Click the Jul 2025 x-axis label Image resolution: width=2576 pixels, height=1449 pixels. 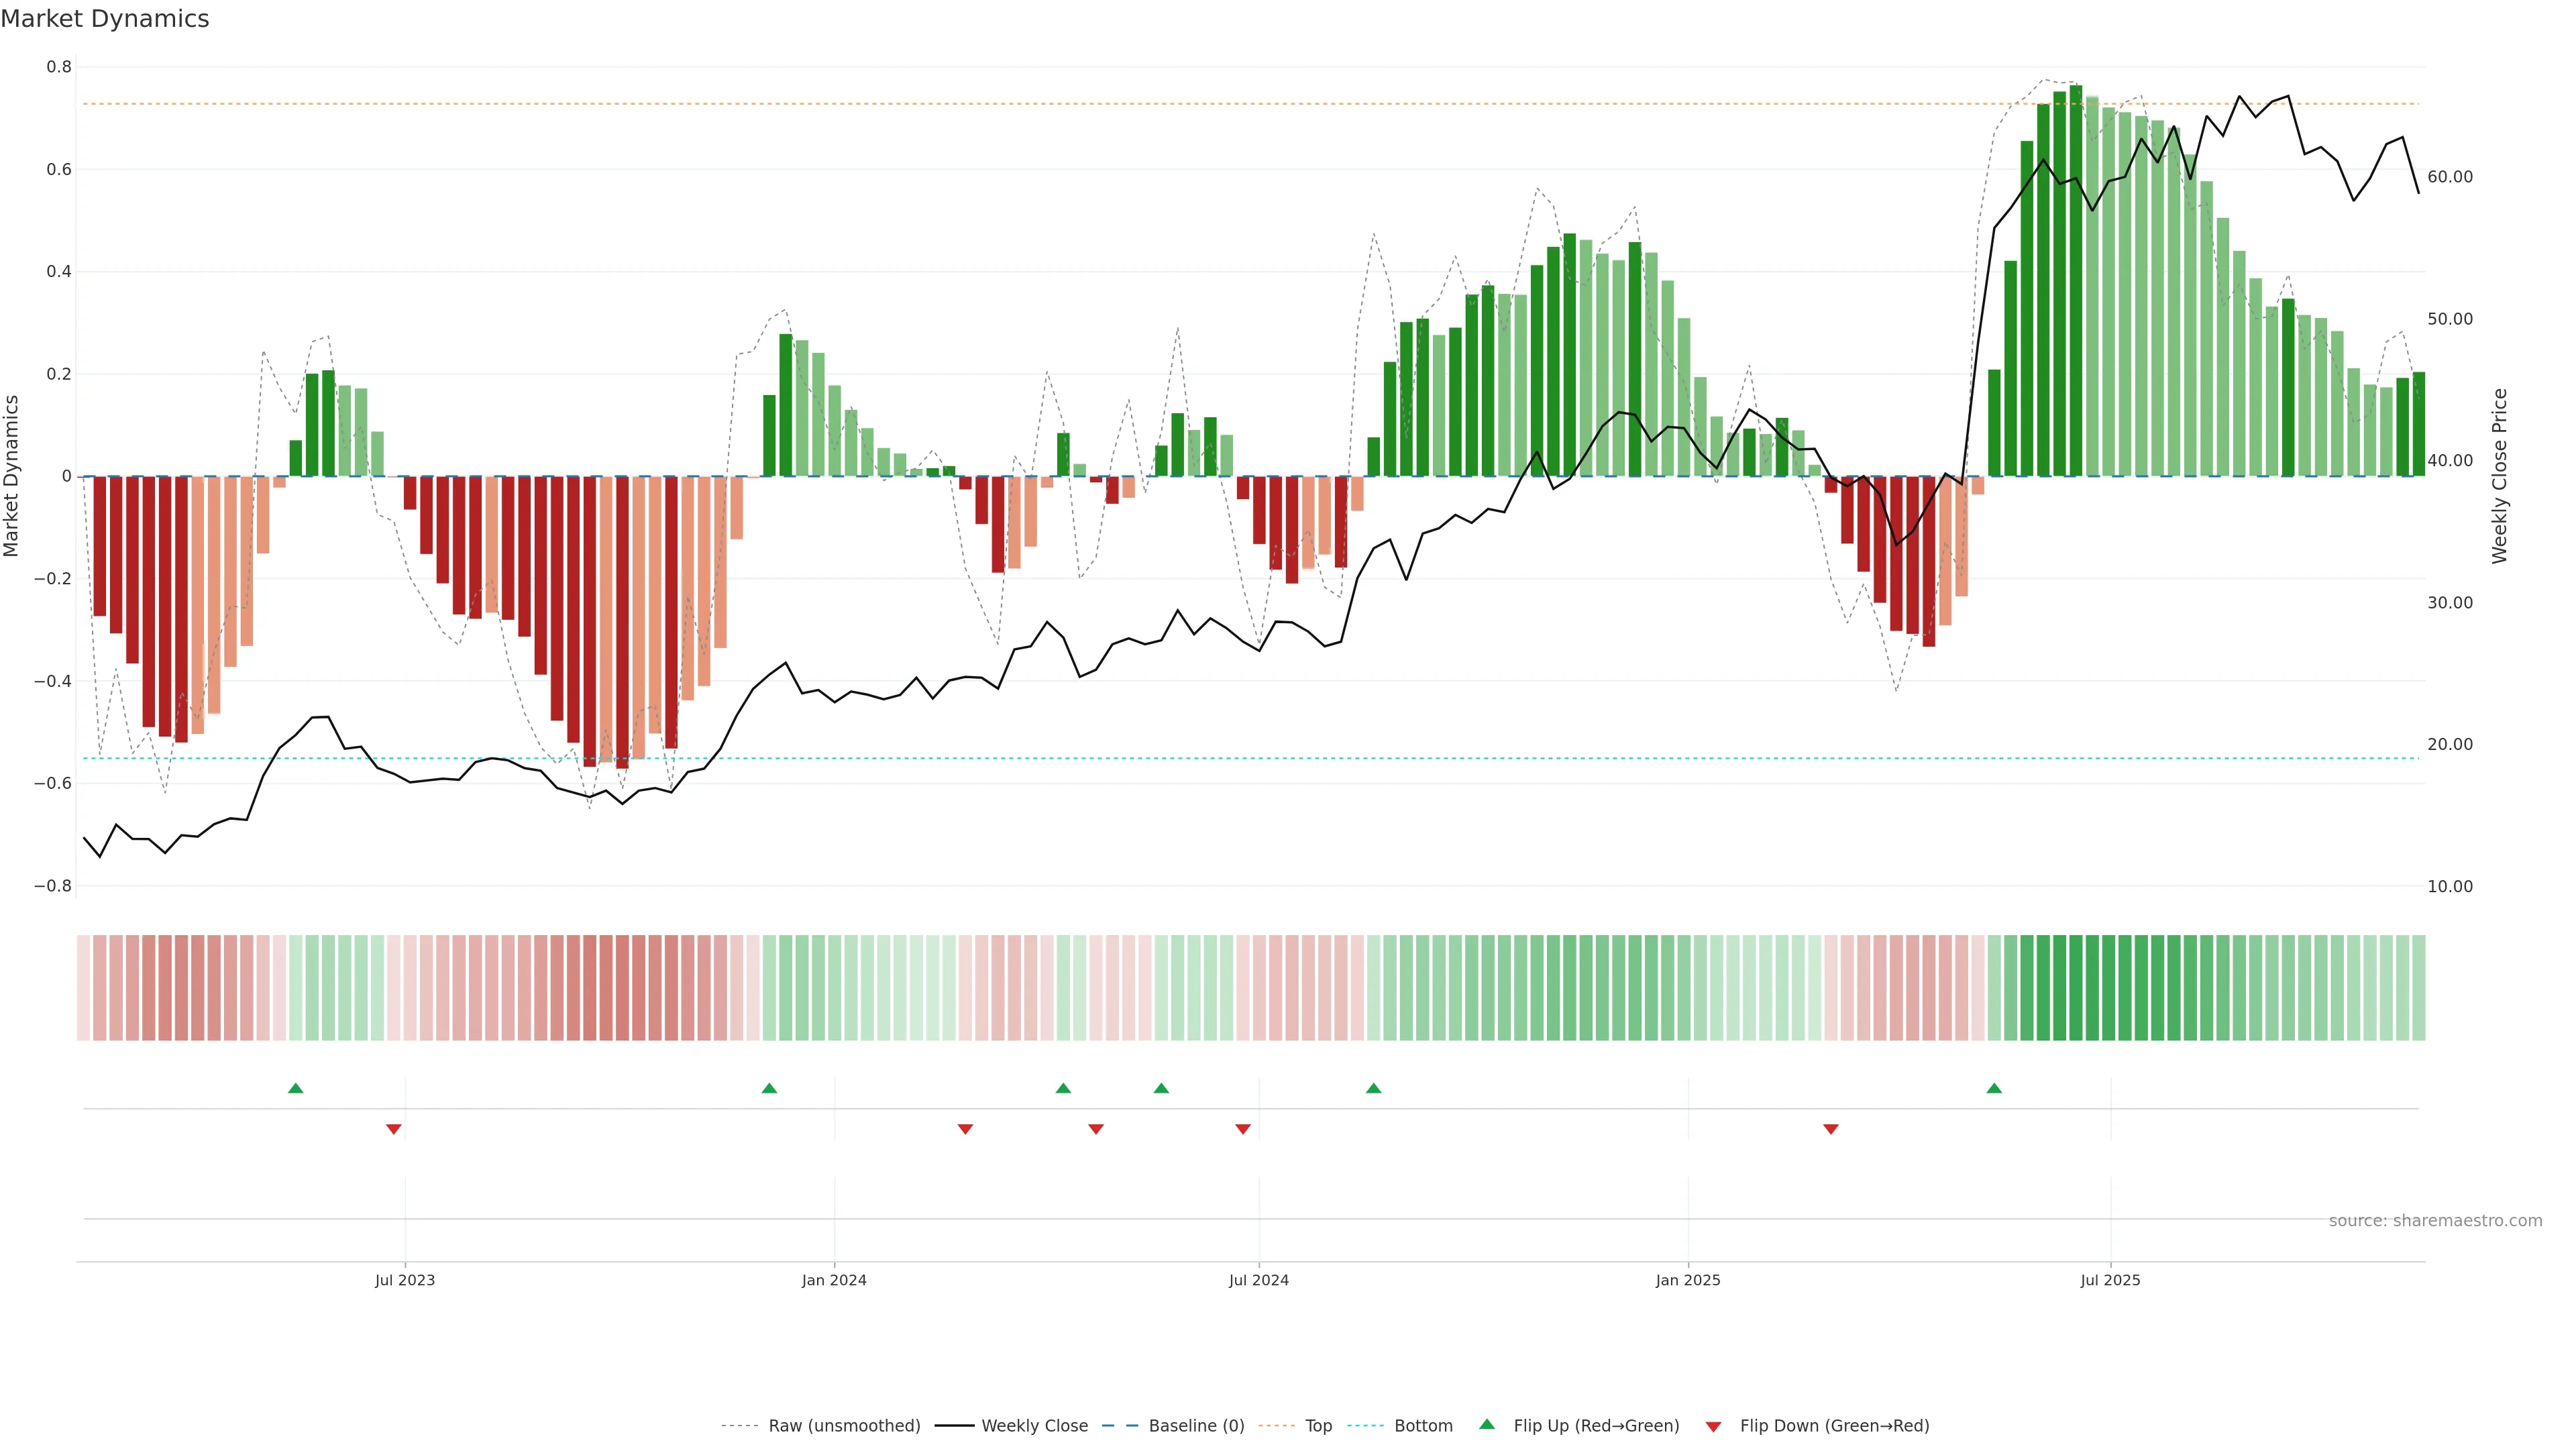(x=2110, y=1280)
